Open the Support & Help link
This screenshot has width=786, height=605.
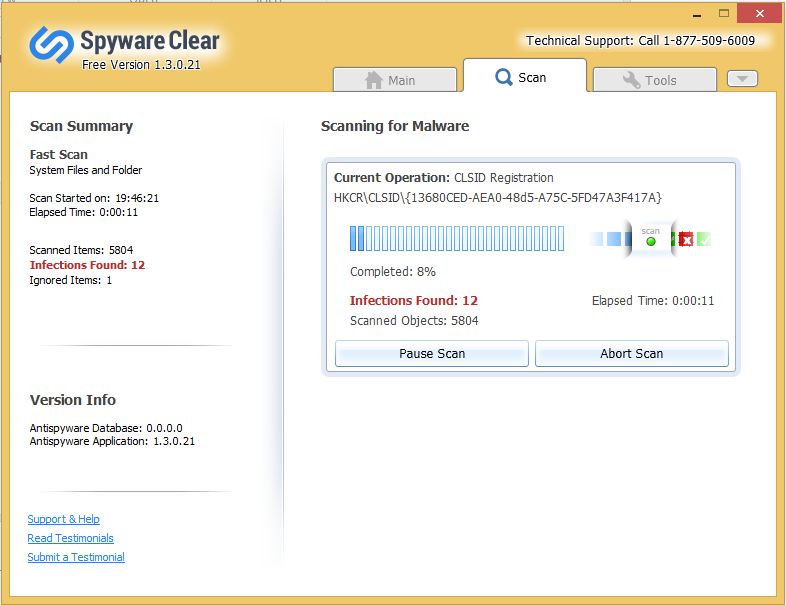pos(64,519)
